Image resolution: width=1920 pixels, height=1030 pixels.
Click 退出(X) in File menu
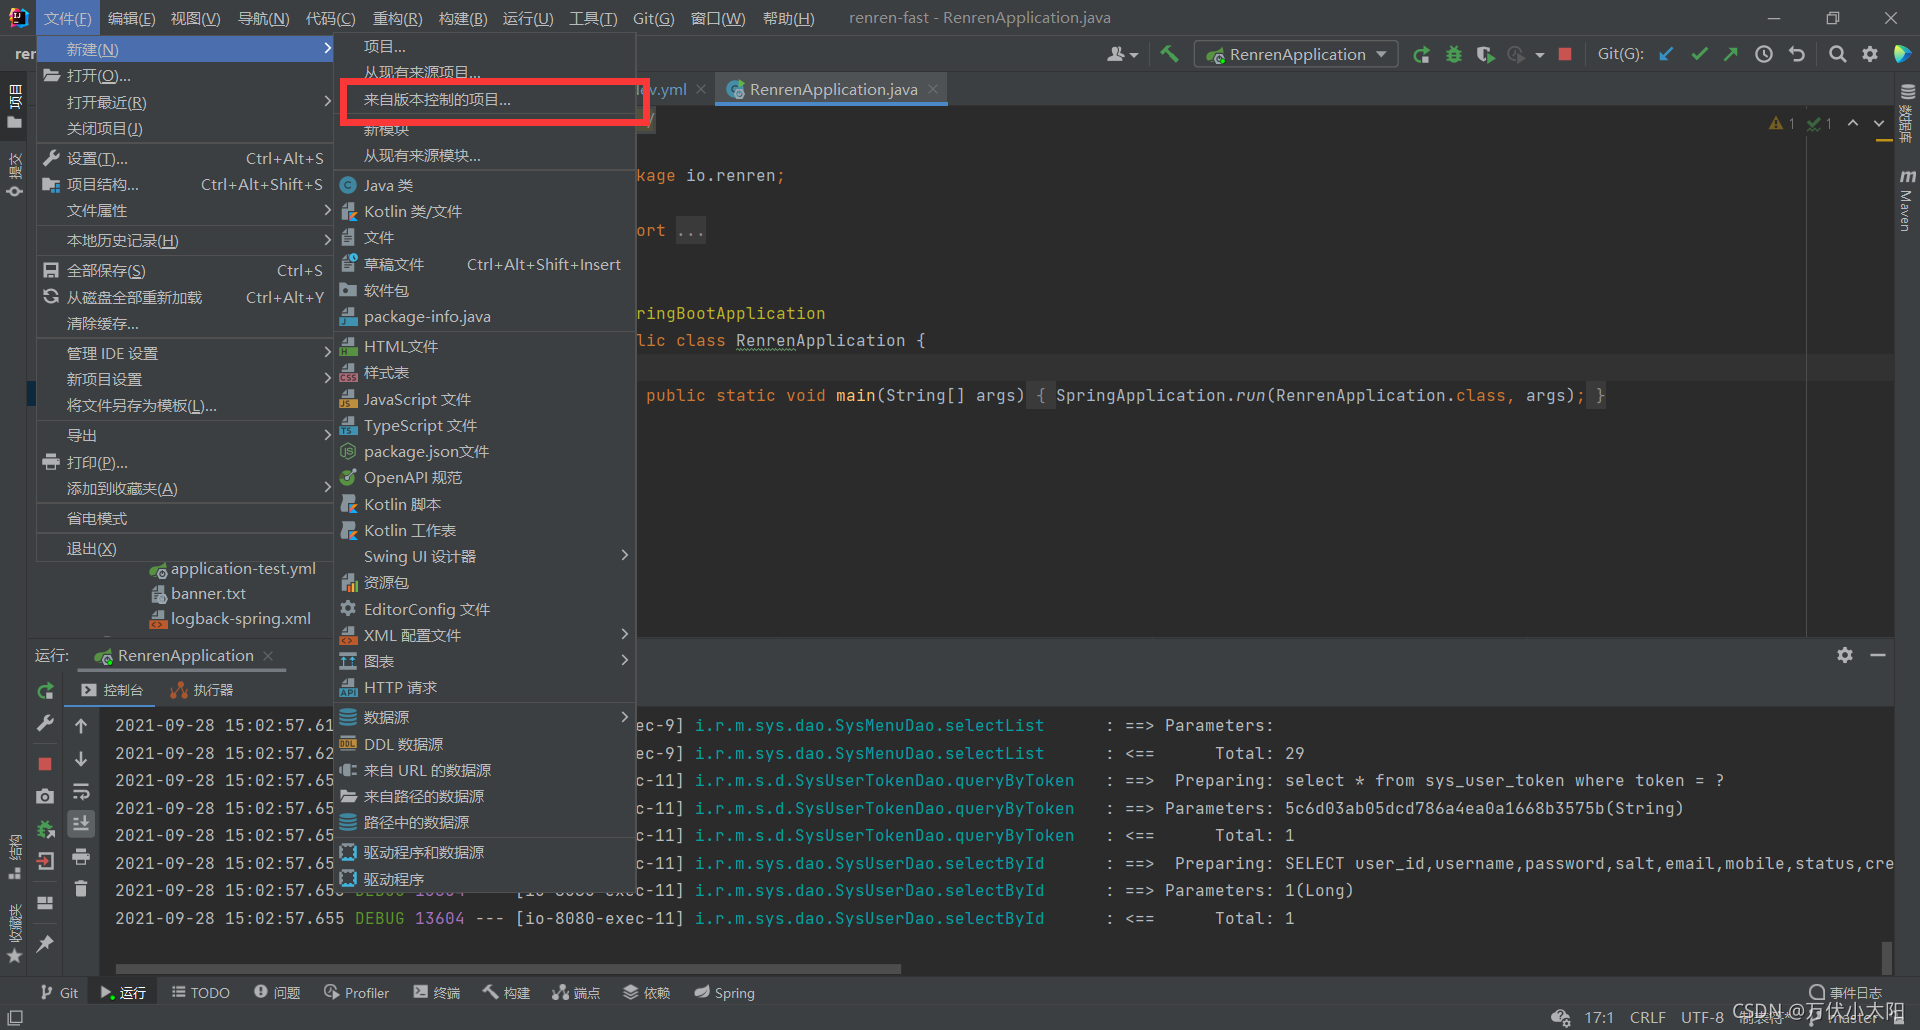(185, 549)
